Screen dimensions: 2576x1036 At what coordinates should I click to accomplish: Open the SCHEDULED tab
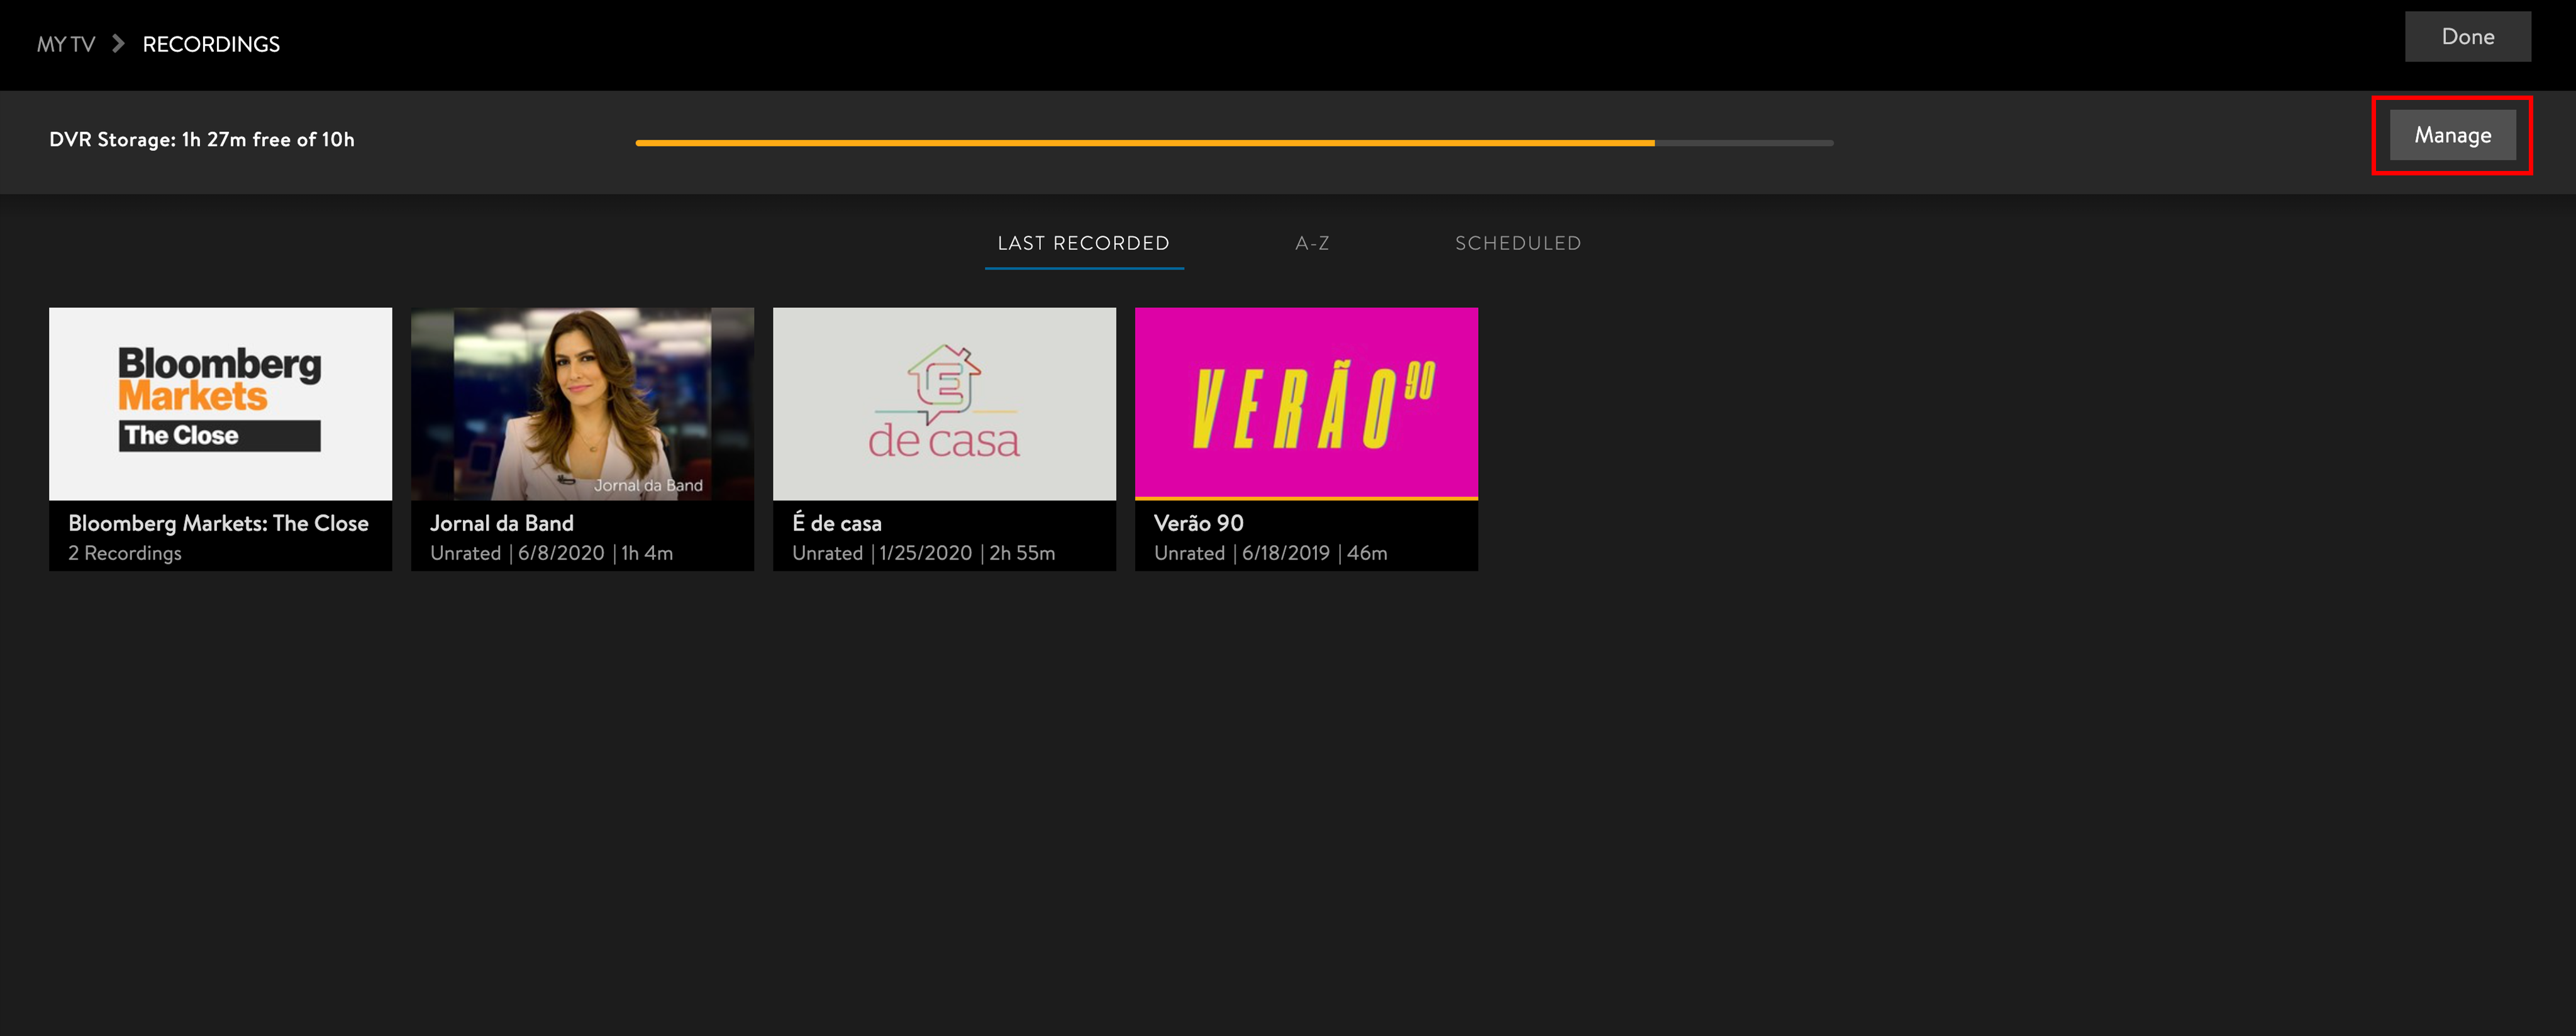point(1517,243)
